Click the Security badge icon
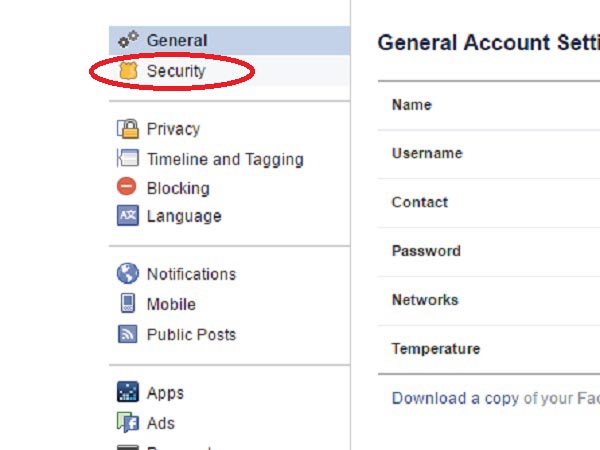 (x=127, y=71)
